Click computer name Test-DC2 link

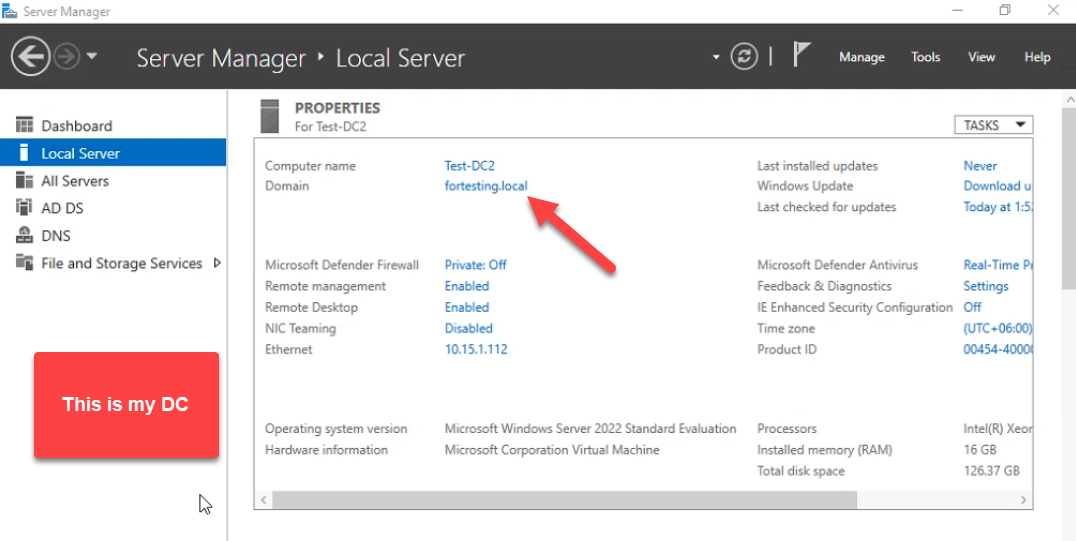469,165
